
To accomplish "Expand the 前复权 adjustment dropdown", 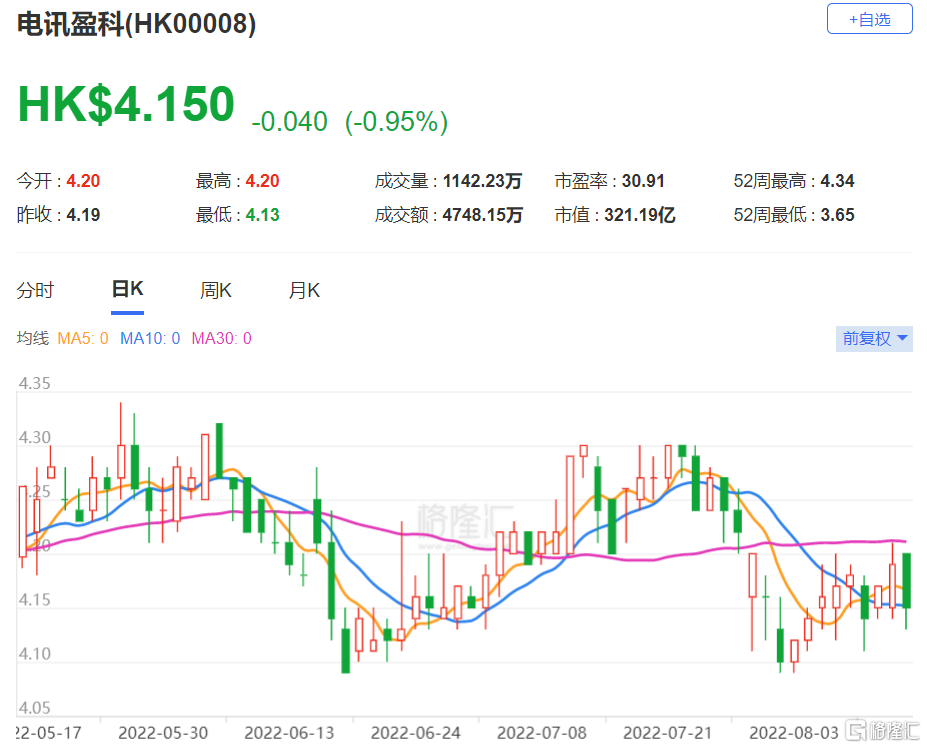I will (874, 339).
